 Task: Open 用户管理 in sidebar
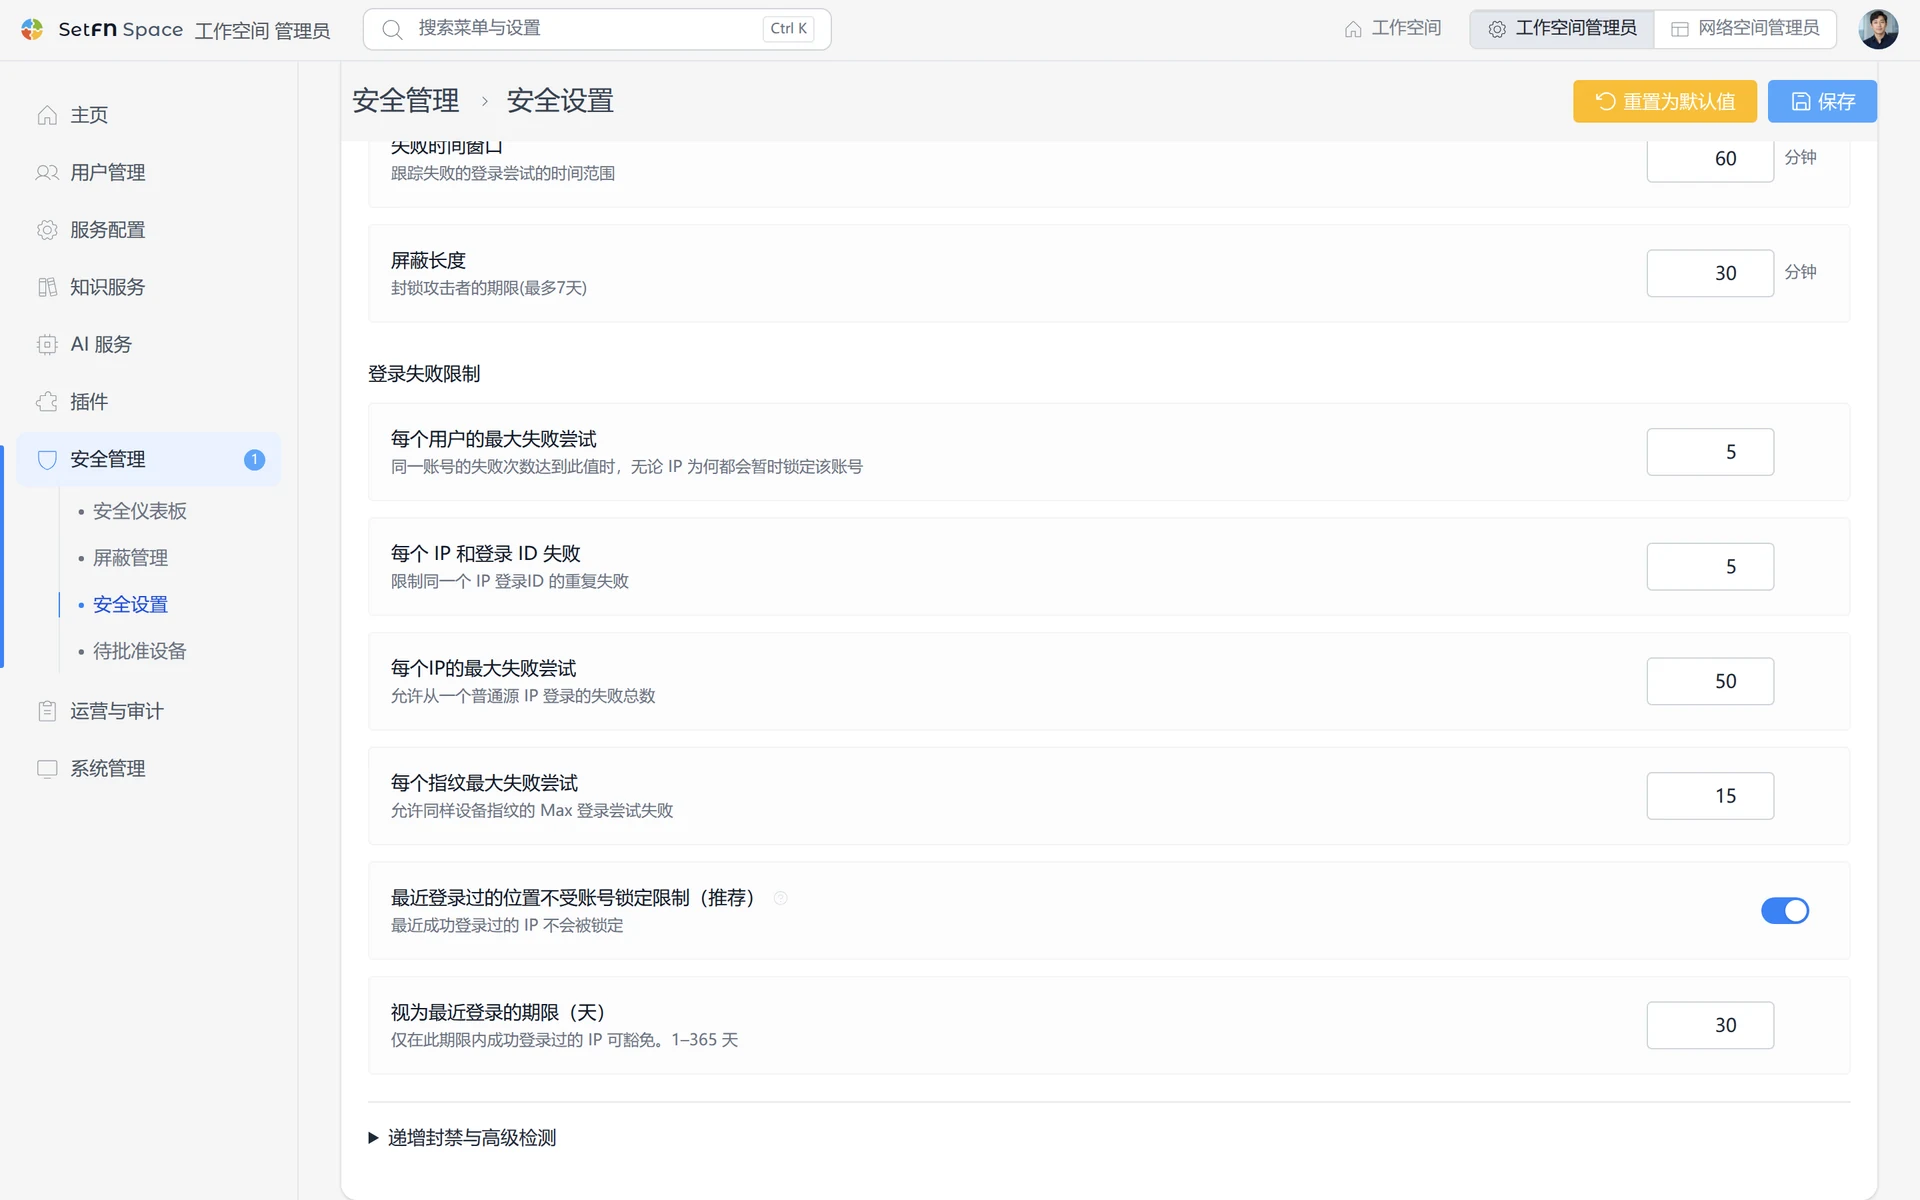(148, 172)
